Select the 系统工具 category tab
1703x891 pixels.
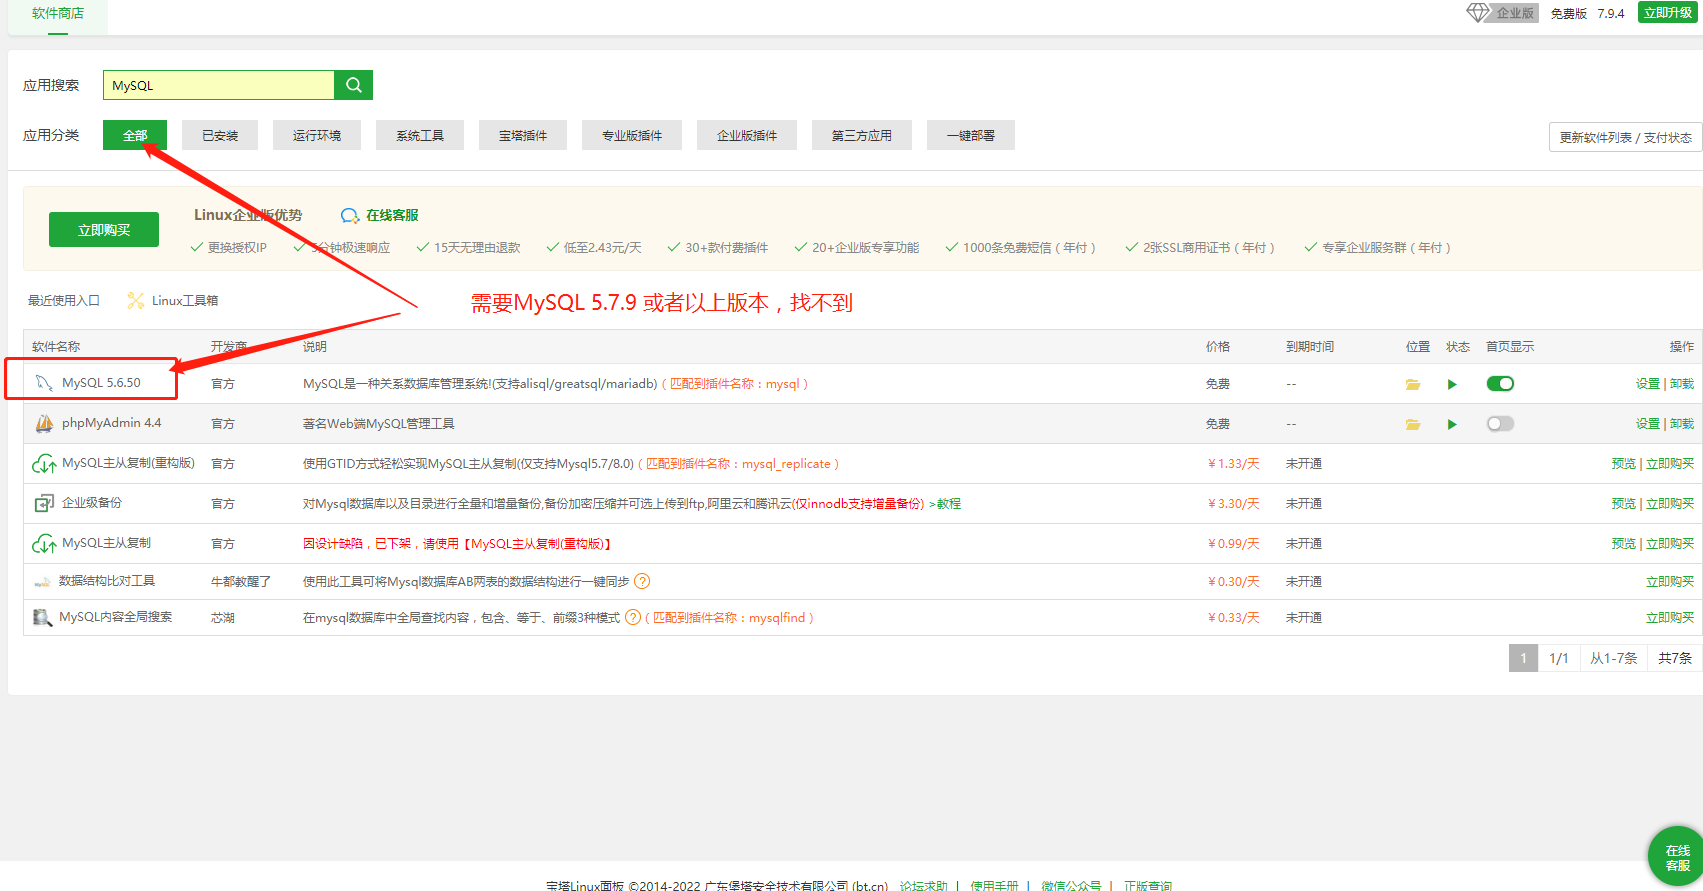tap(420, 135)
